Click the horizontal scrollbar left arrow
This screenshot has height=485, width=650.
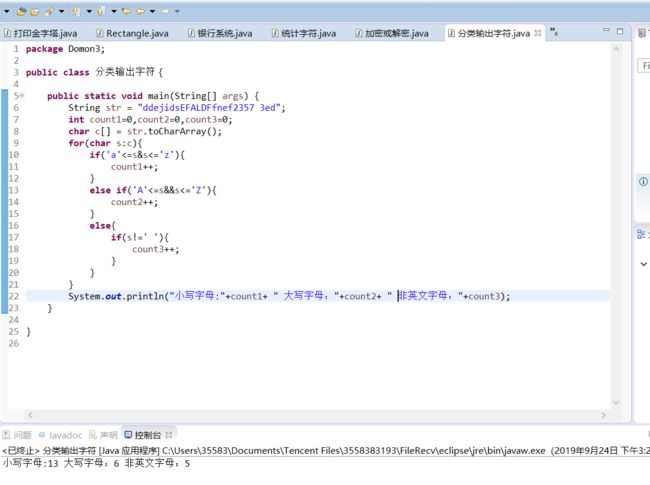point(30,415)
